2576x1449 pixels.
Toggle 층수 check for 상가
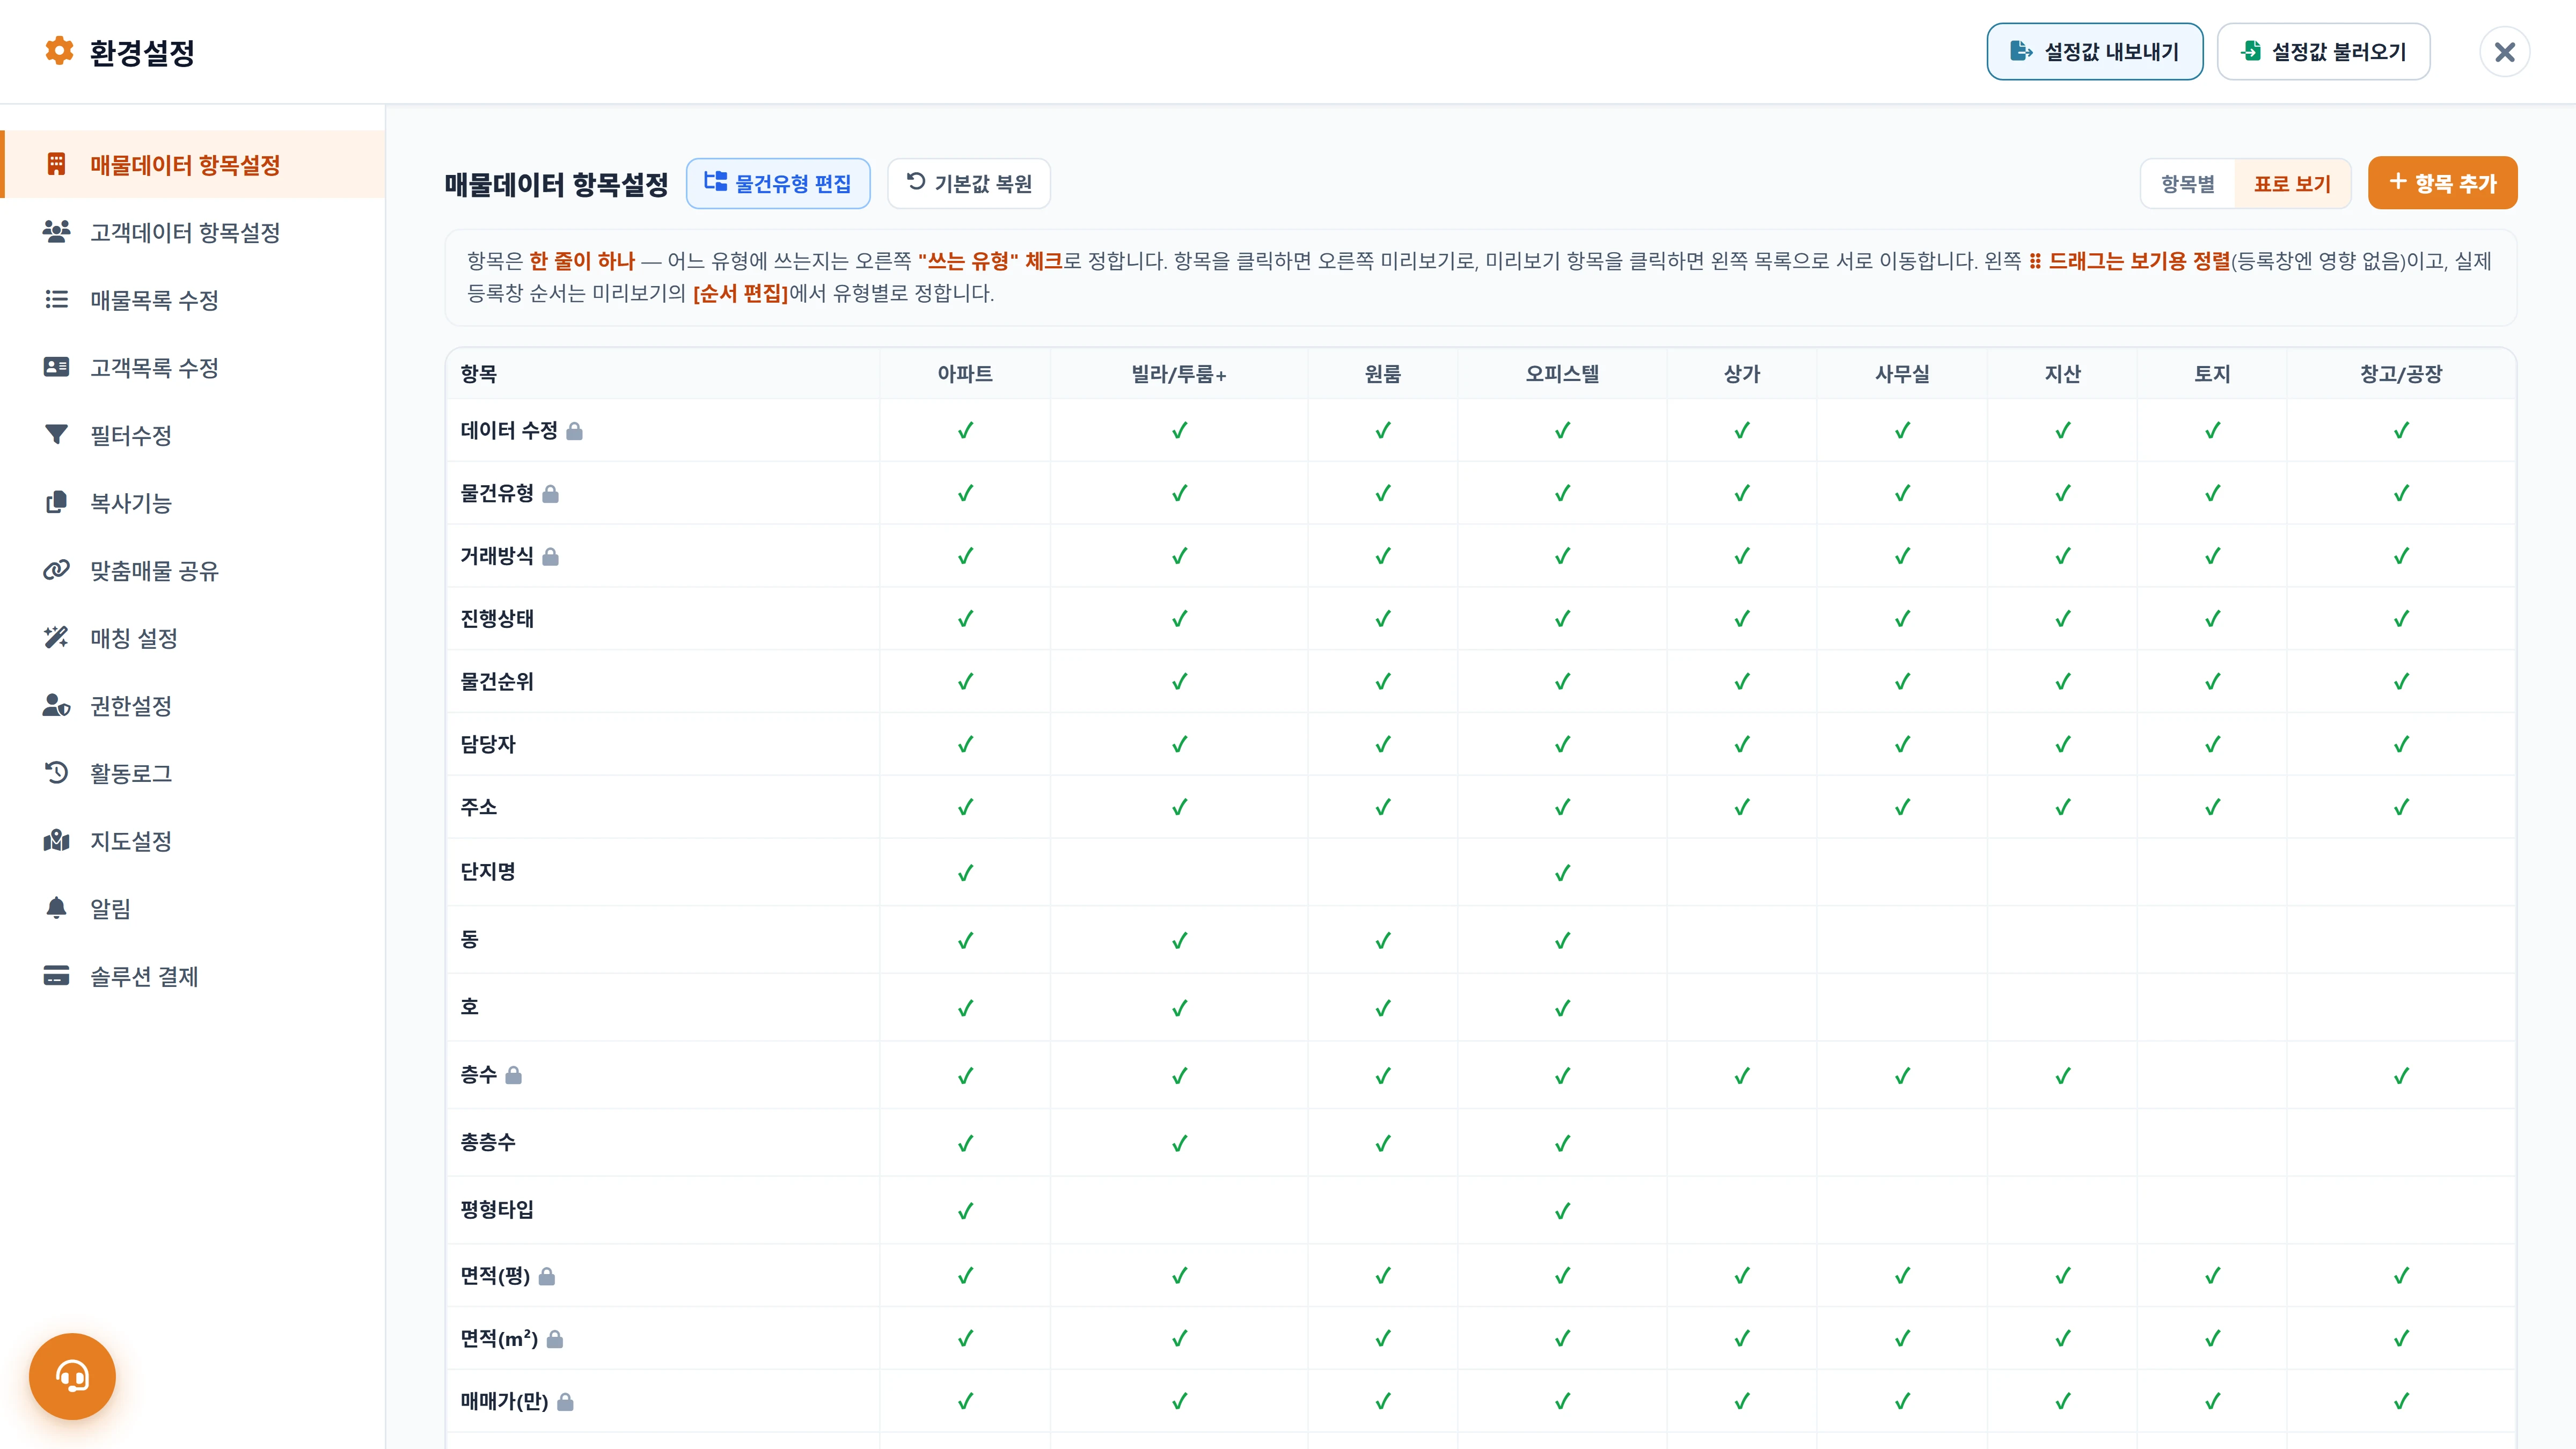click(x=1741, y=1076)
